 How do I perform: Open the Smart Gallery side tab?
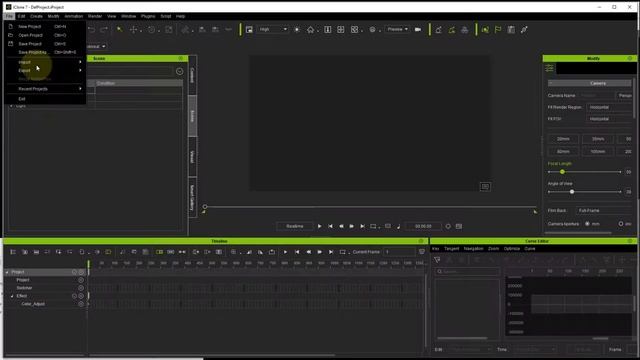pyautogui.click(x=192, y=198)
